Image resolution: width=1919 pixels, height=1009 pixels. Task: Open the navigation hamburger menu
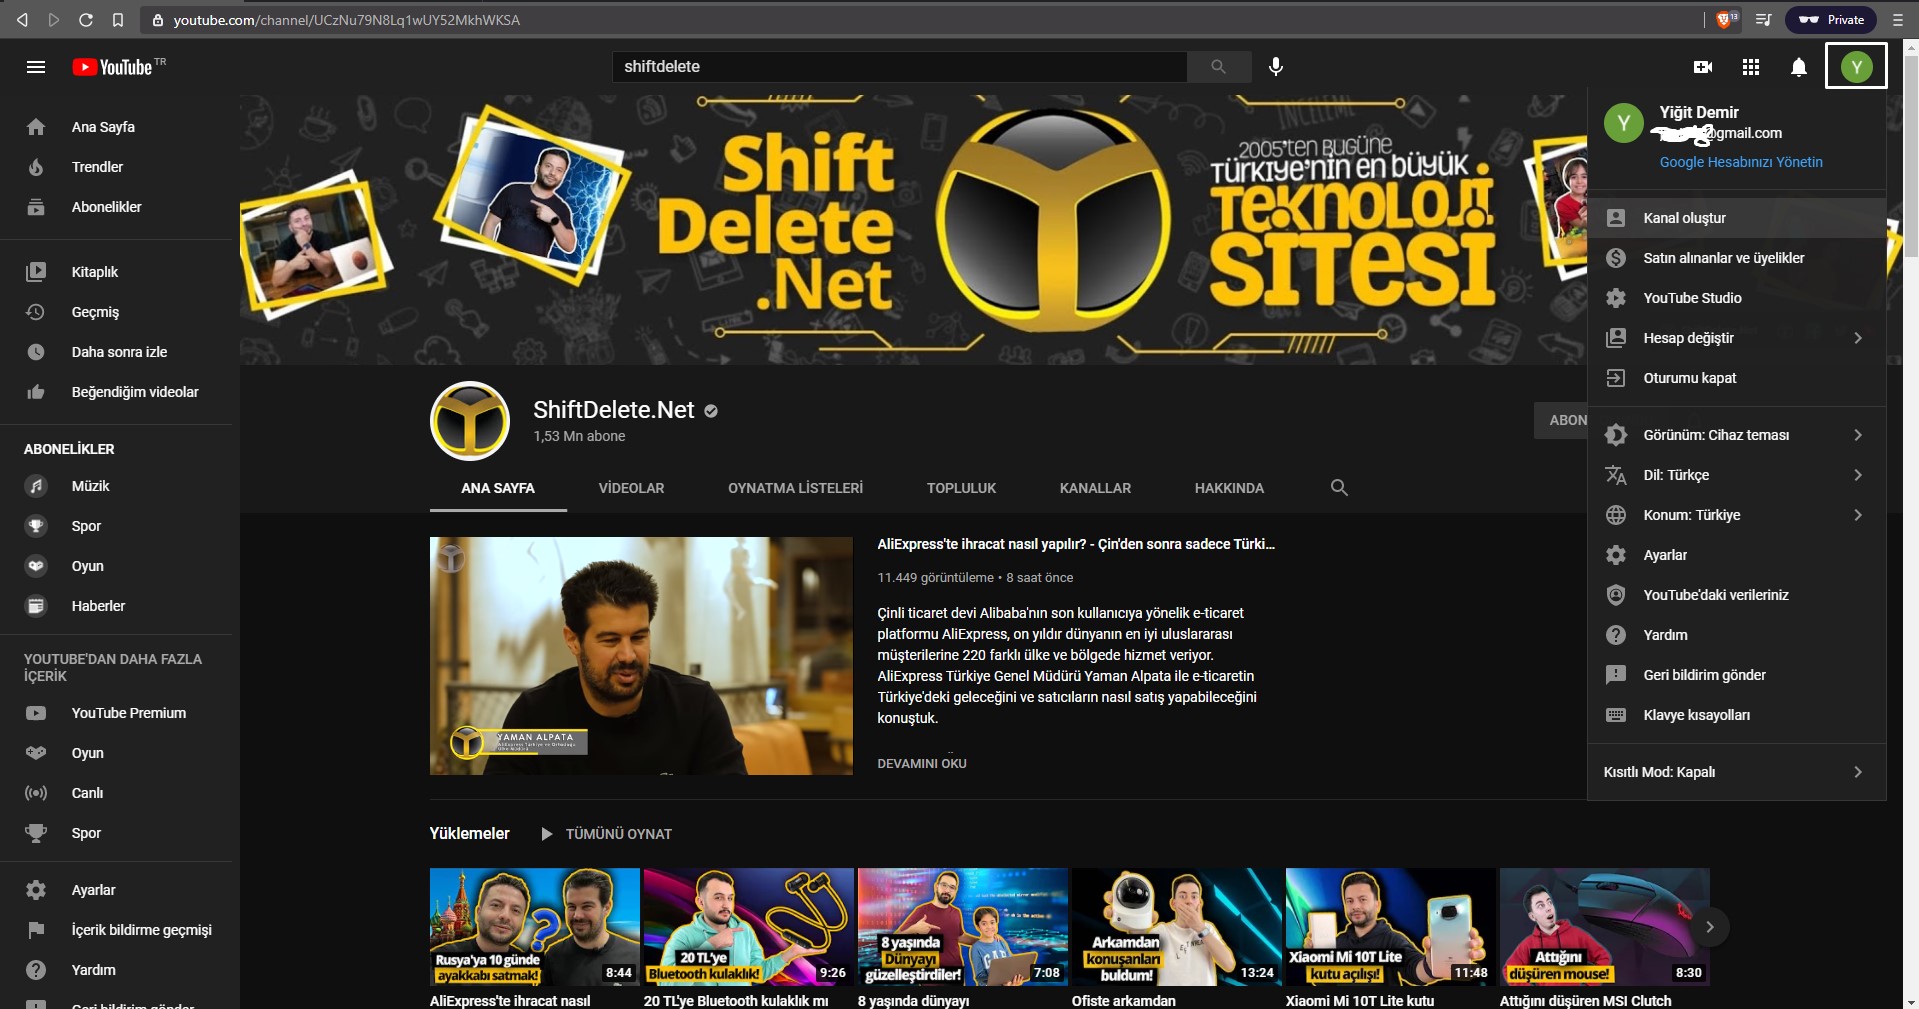coord(36,67)
